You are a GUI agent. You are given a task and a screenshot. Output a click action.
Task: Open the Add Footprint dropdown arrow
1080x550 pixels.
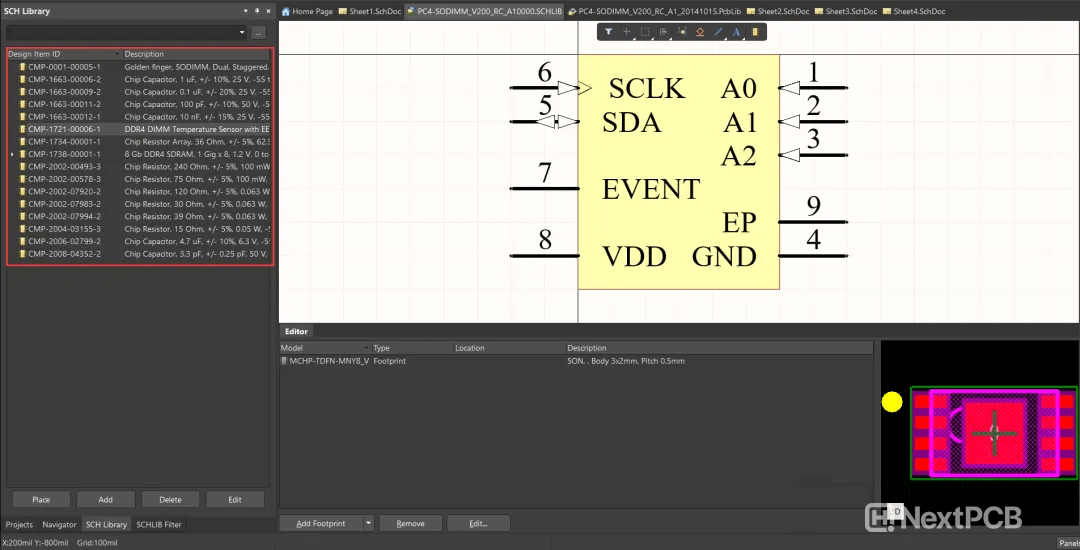[368, 523]
